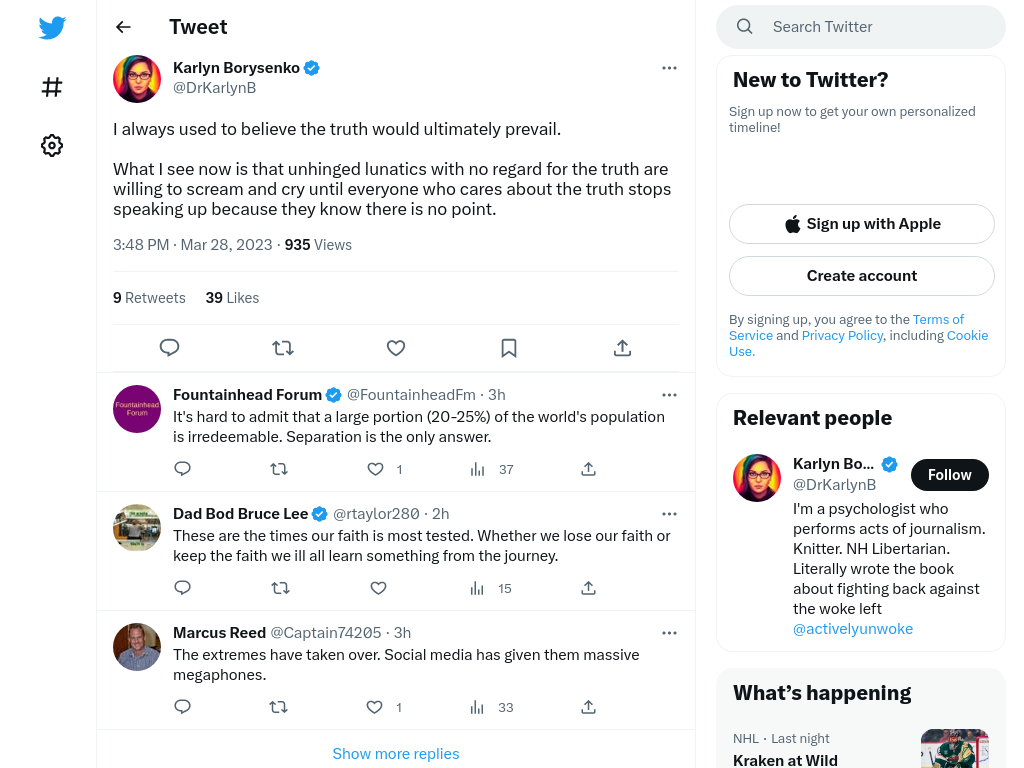Open the Settings gear icon
The image size is (1024, 768).
click(52, 145)
